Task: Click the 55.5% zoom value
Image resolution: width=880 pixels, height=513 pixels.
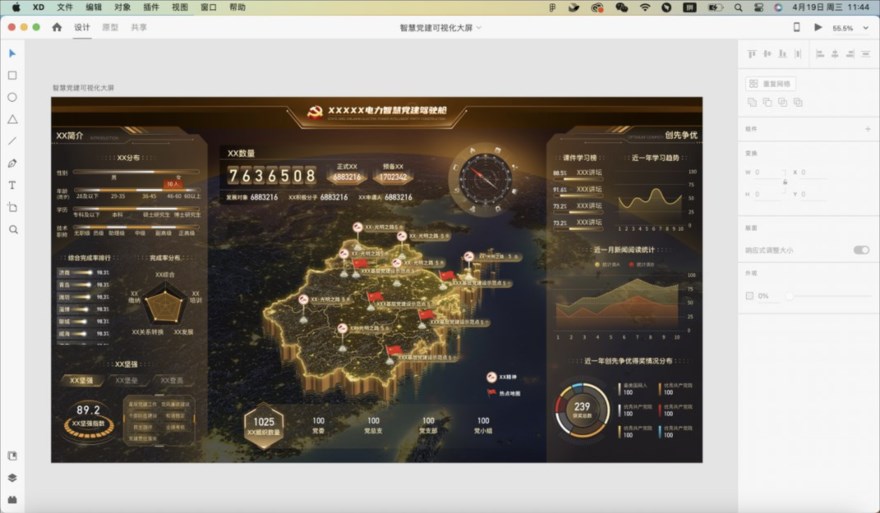Action: click(x=842, y=28)
